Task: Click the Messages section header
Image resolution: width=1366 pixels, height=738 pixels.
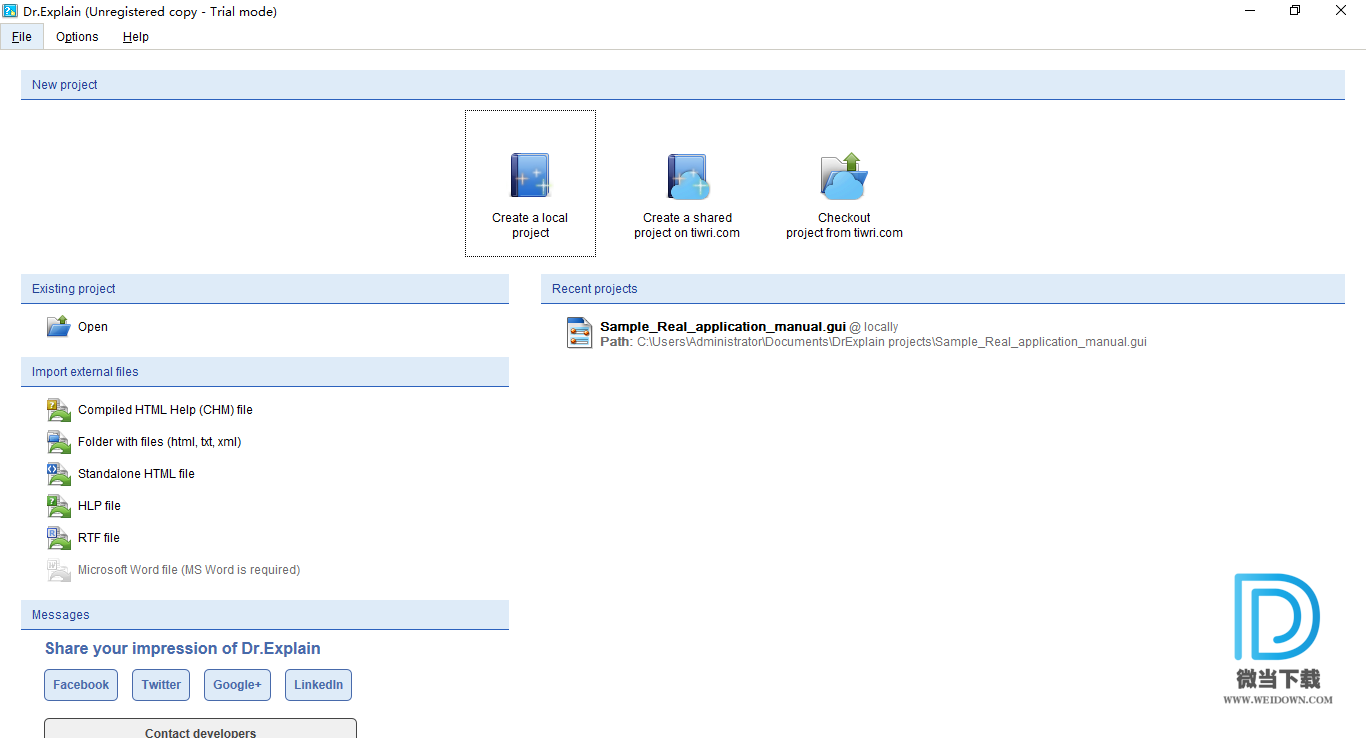Action: pos(265,615)
